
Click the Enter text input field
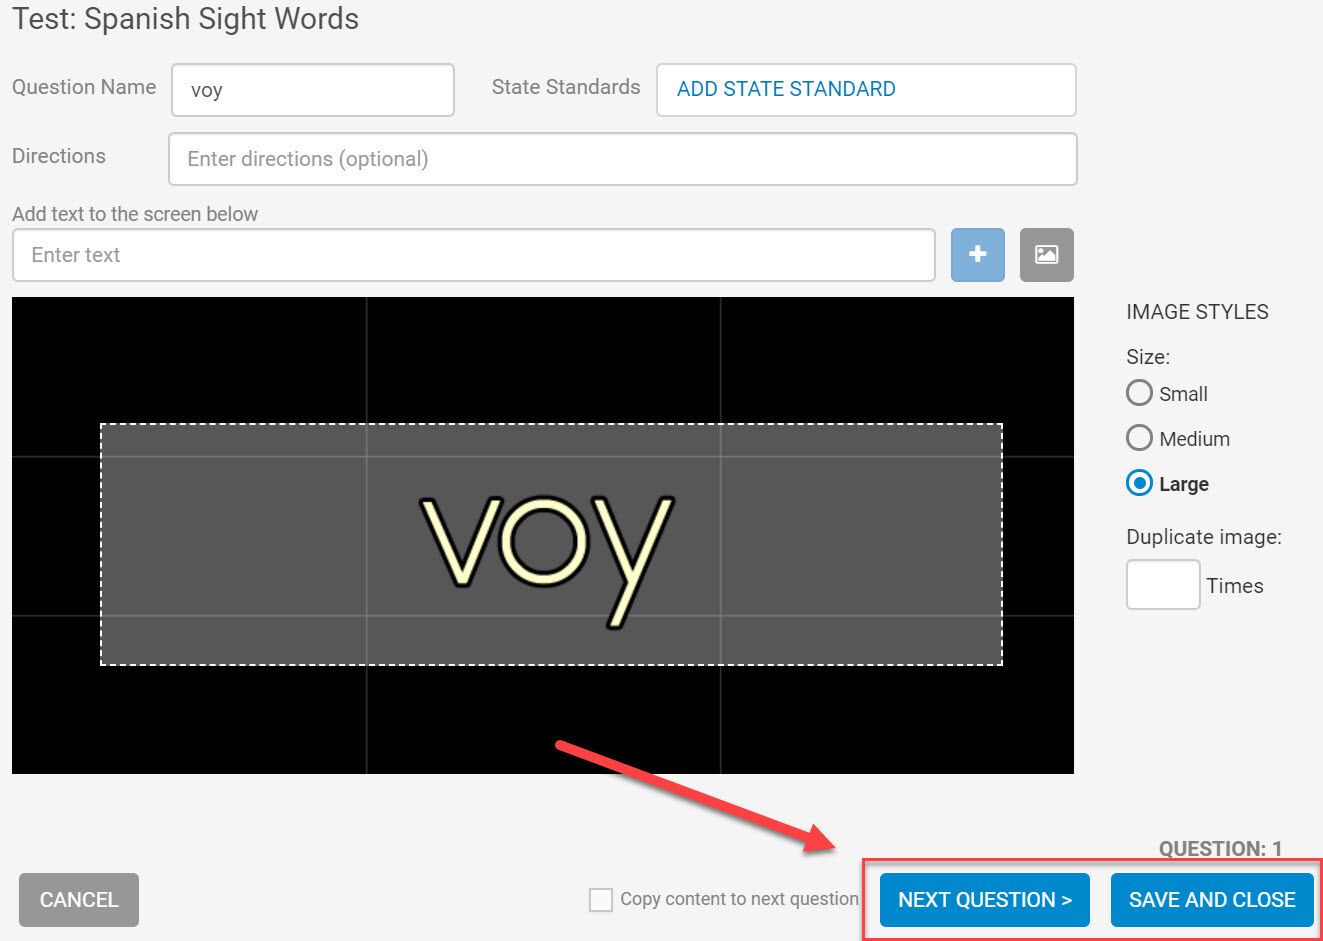pos(474,255)
